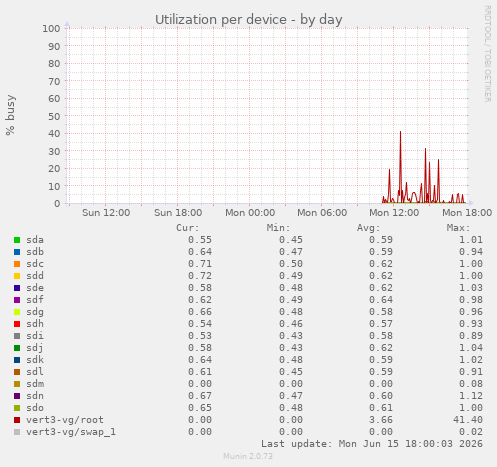Image resolution: width=497 pixels, height=467 pixels.
Task: Select the sdm legend label
Action: point(35,384)
